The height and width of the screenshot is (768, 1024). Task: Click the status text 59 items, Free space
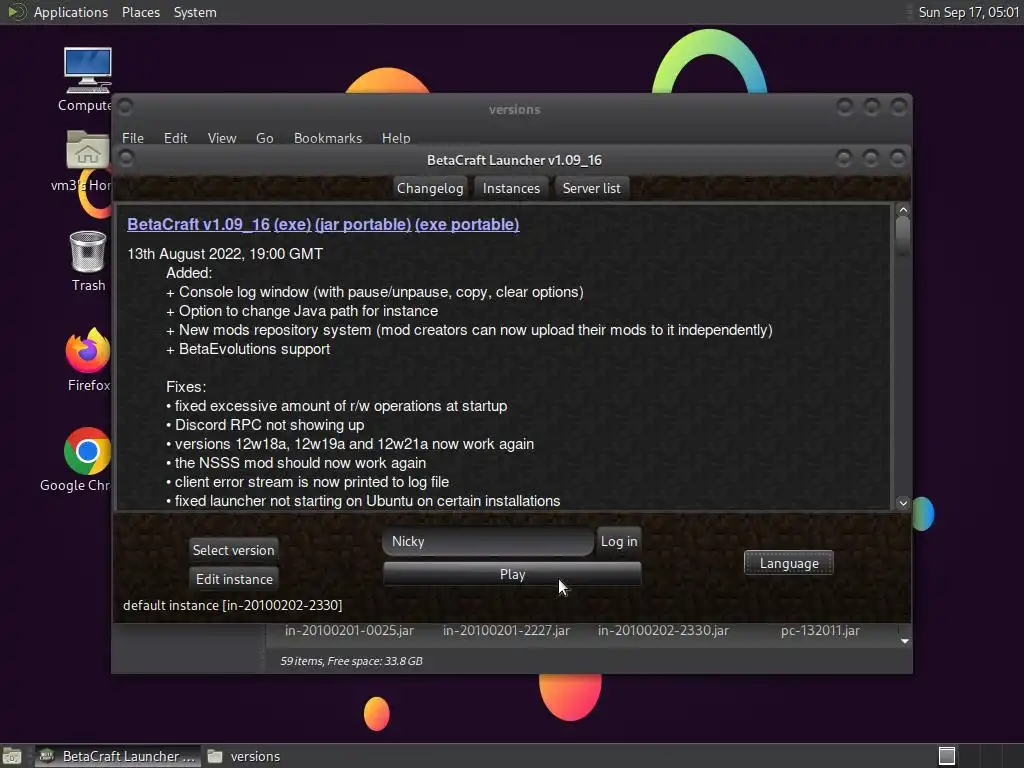pyautogui.click(x=351, y=661)
